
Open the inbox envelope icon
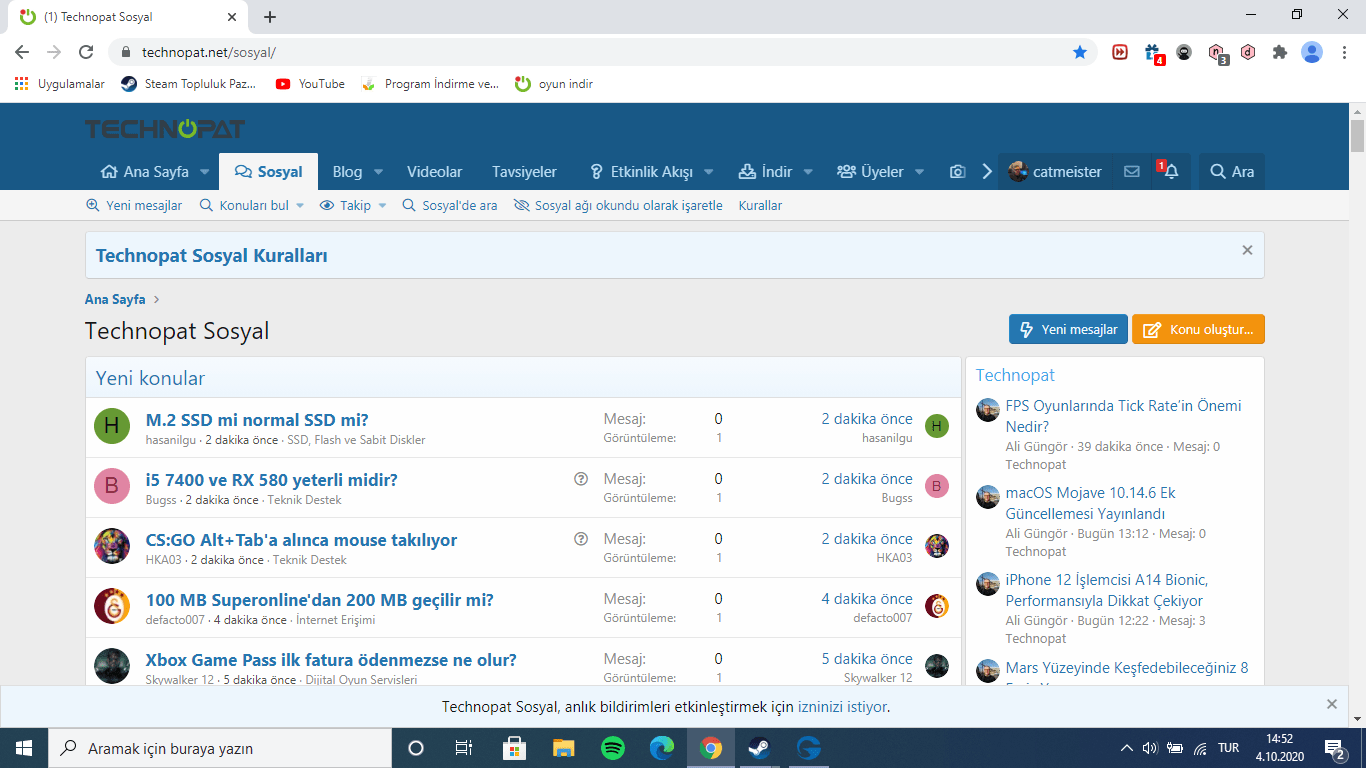point(1132,172)
